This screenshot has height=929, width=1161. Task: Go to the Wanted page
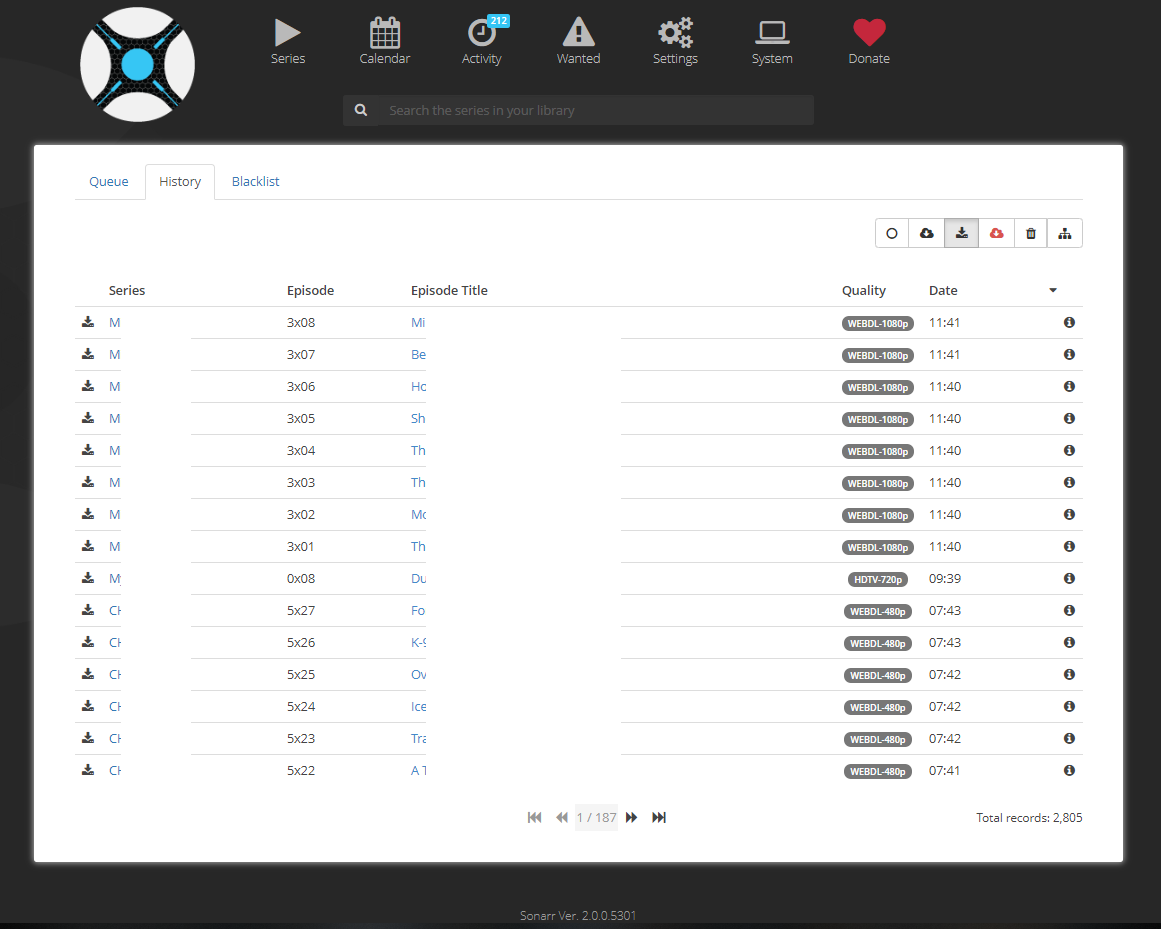578,41
